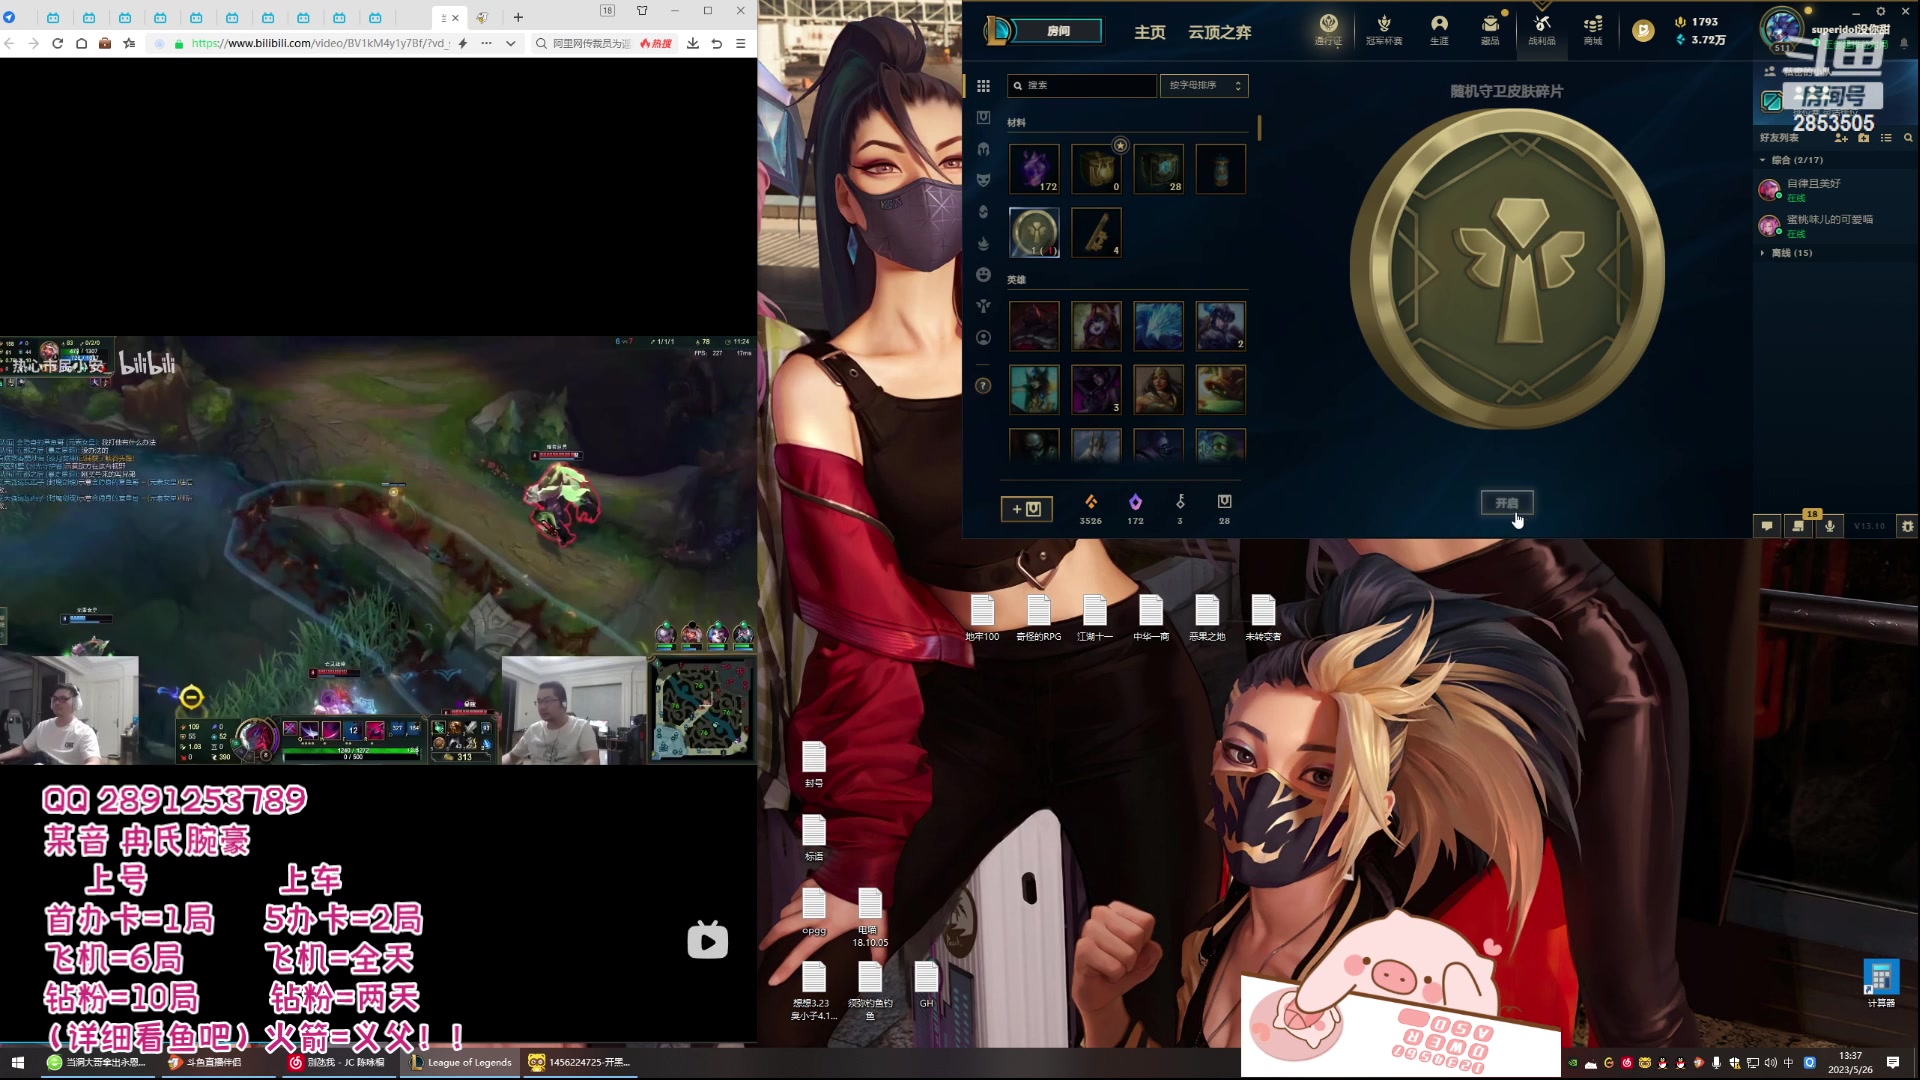Open the Windows Start menu
This screenshot has width=1920, height=1080.
pos(17,1063)
